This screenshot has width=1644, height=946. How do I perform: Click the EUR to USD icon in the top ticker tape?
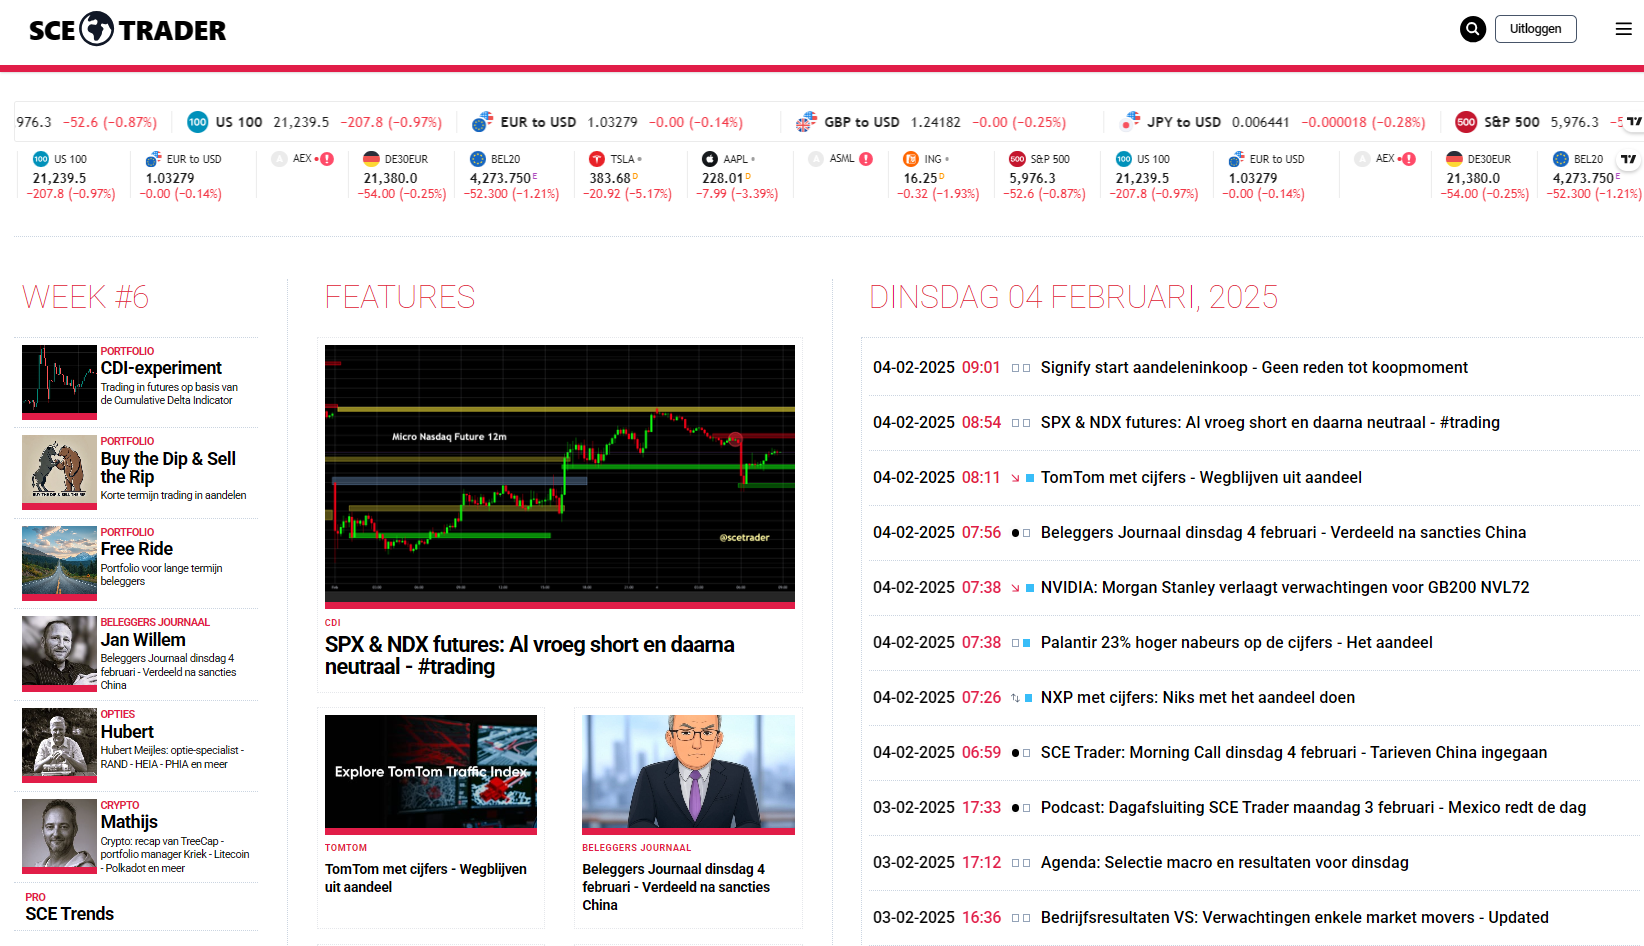tap(482, 122)
